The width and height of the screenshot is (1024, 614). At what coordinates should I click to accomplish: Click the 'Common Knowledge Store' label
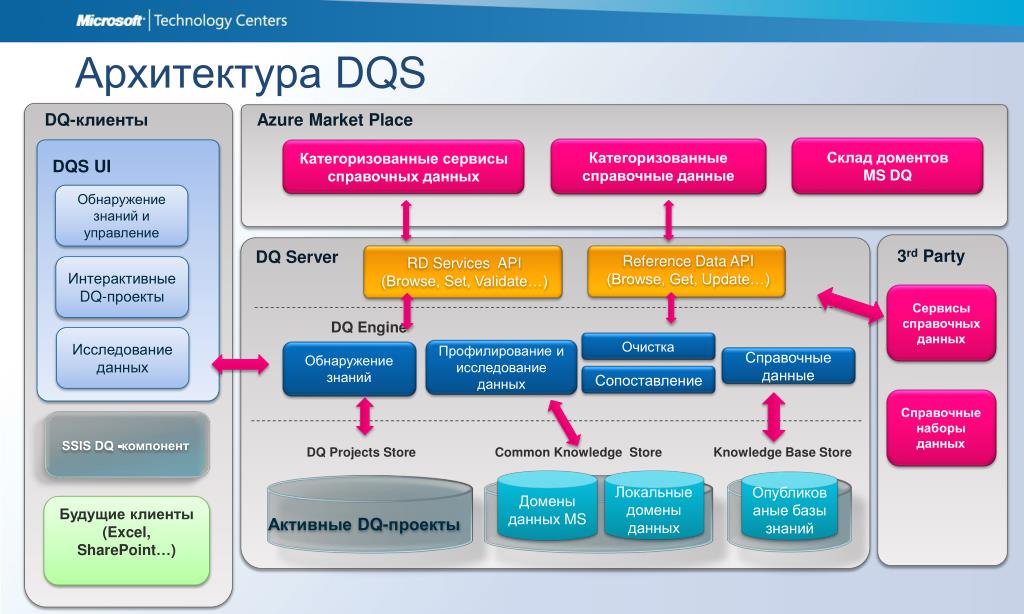tap(578, 452)
